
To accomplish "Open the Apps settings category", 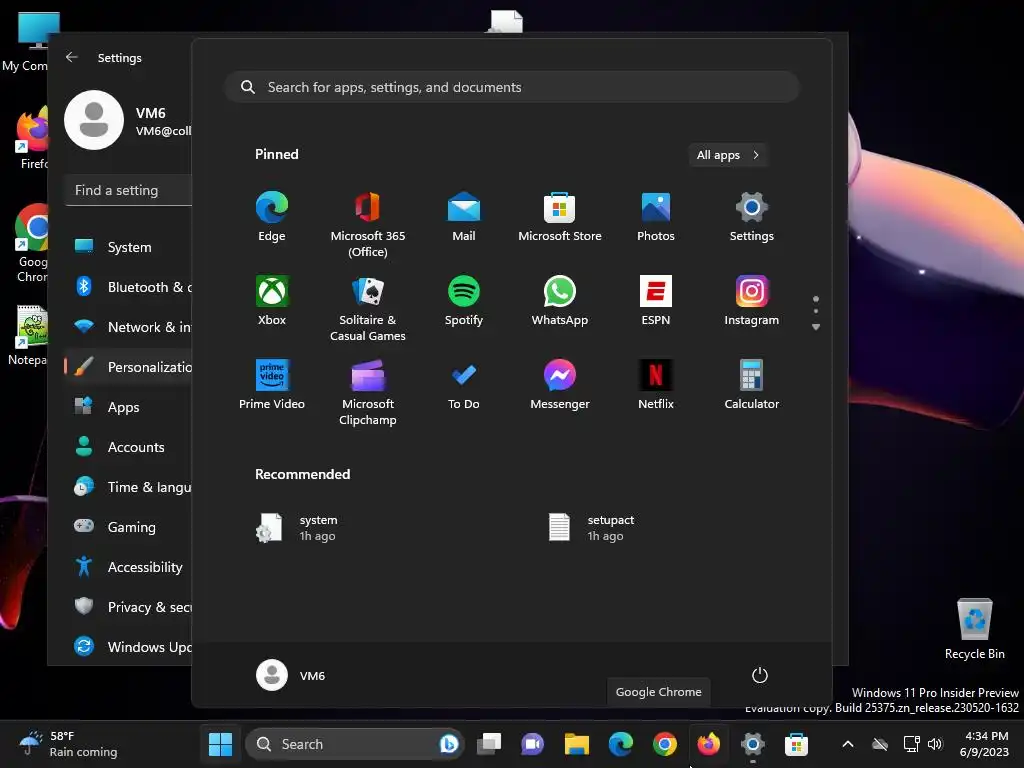I will pyautogui.click(x=129, y=407).
